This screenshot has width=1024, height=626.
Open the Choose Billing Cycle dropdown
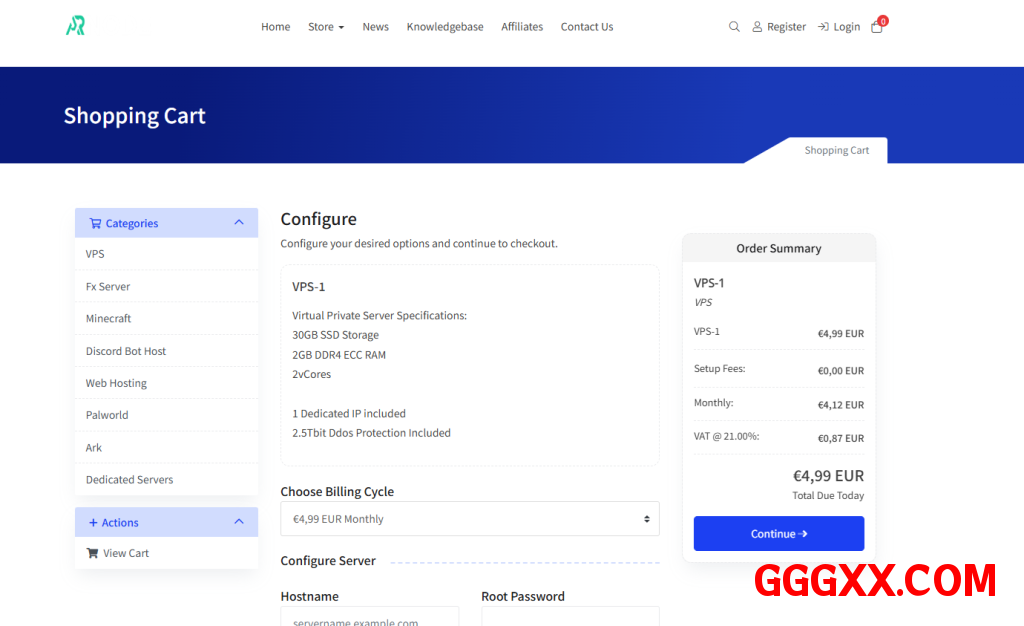[x=469, y=519]
